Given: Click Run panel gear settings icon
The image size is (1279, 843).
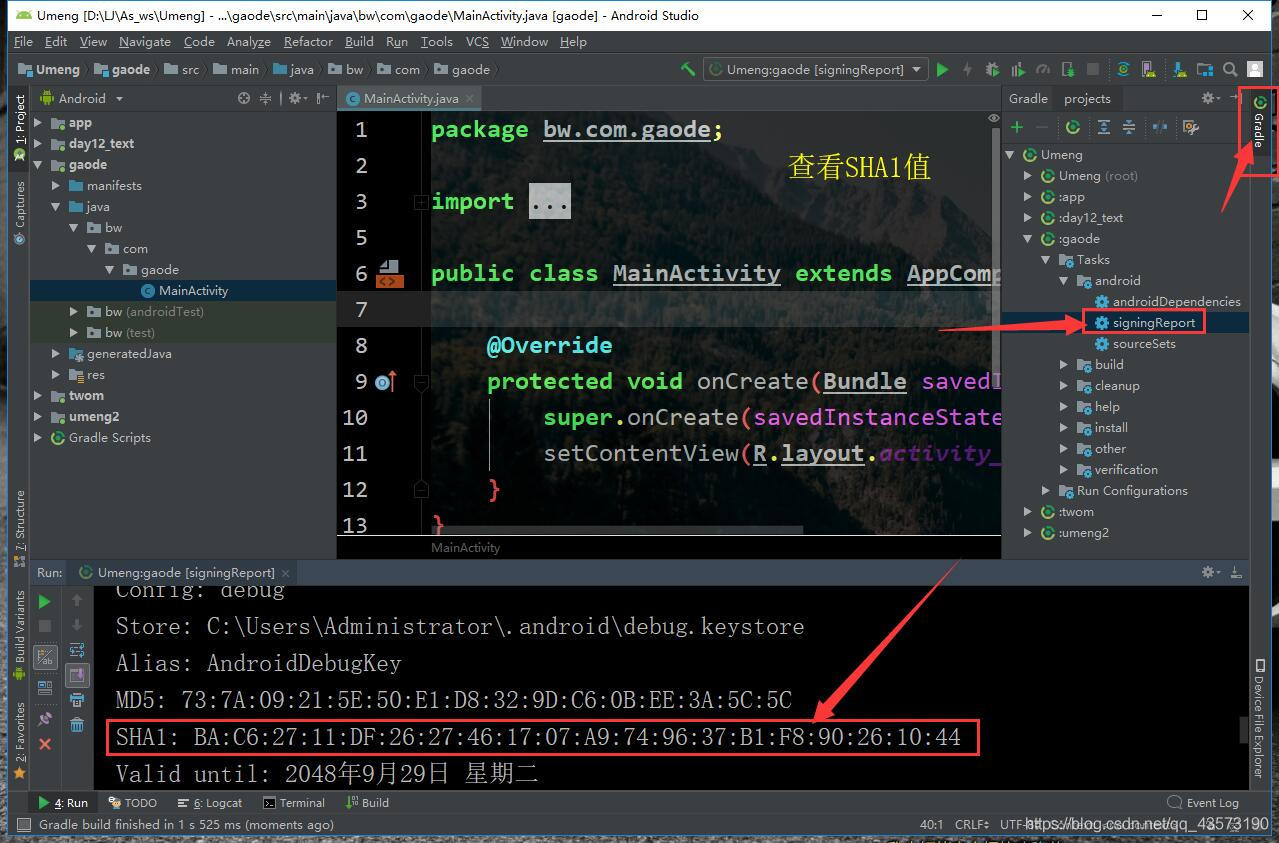Looking at the screenshot, I should (x=1212, y=572).
